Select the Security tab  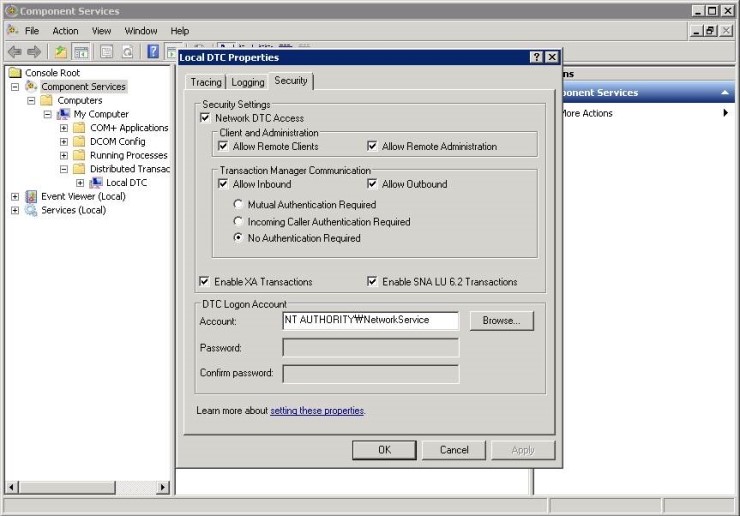[291, 81]
